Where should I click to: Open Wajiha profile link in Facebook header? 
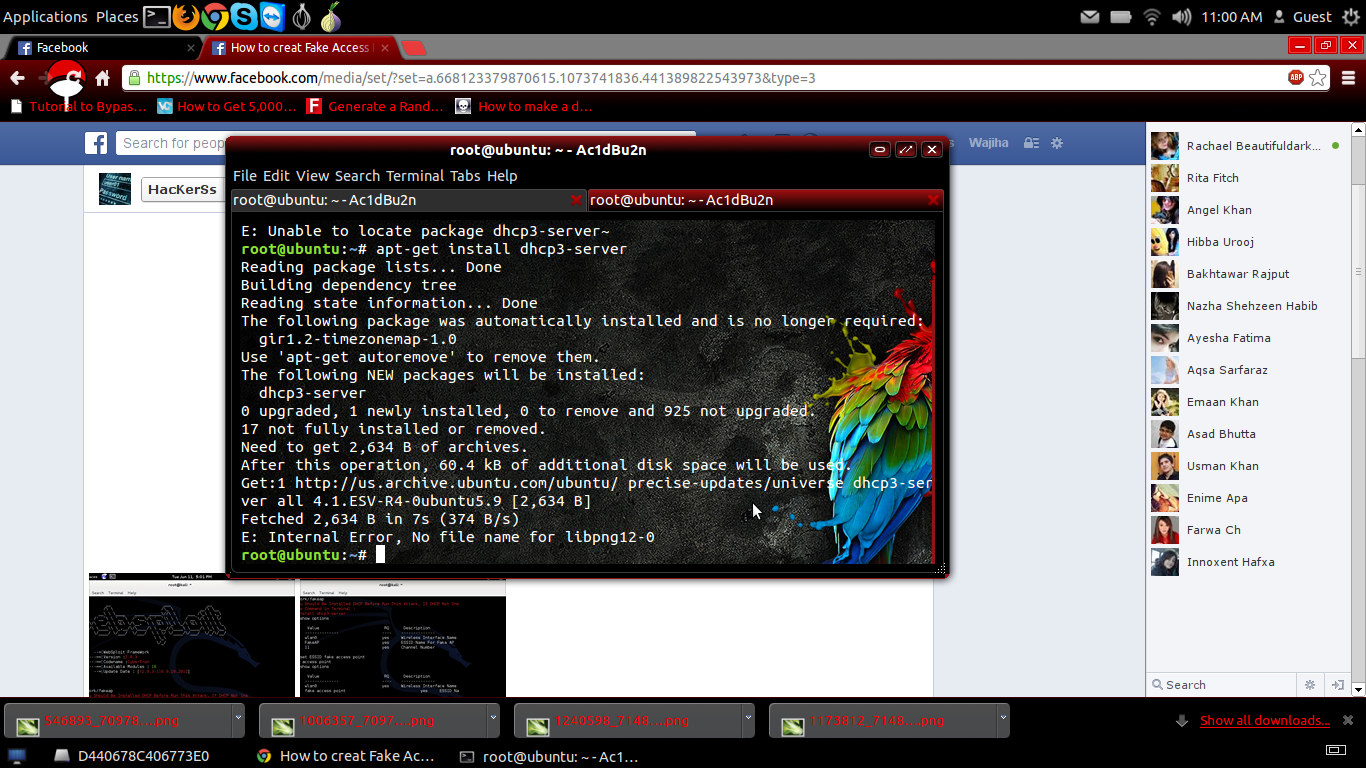point(989,143)
